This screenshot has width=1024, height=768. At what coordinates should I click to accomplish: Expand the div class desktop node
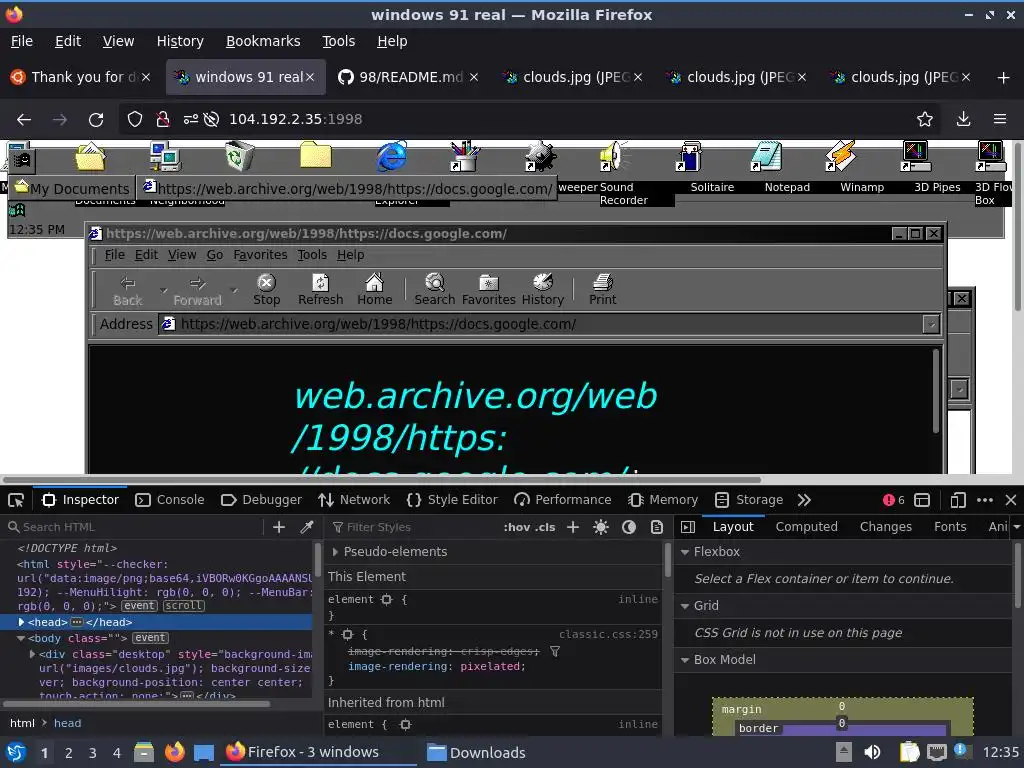[32, 654]
